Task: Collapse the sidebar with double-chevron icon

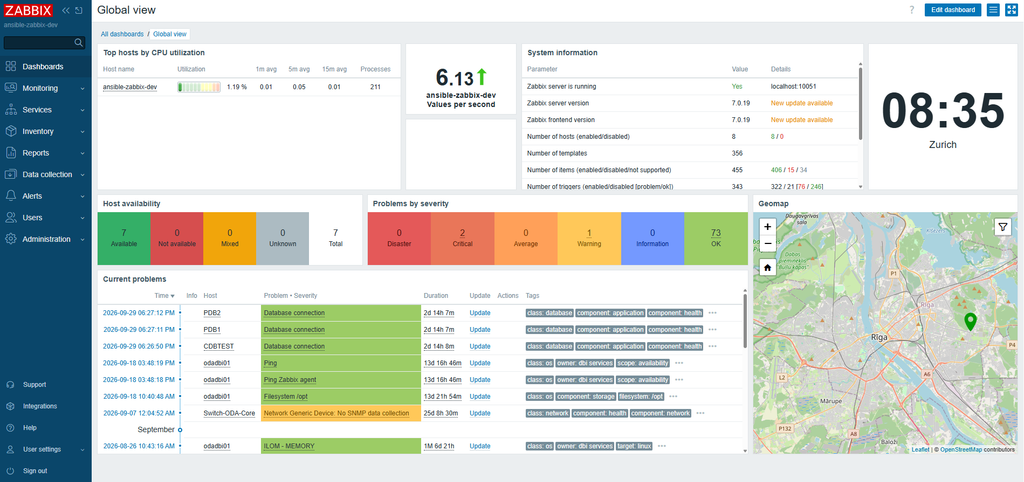Action: pyautogui.click(x=66, y=10)
